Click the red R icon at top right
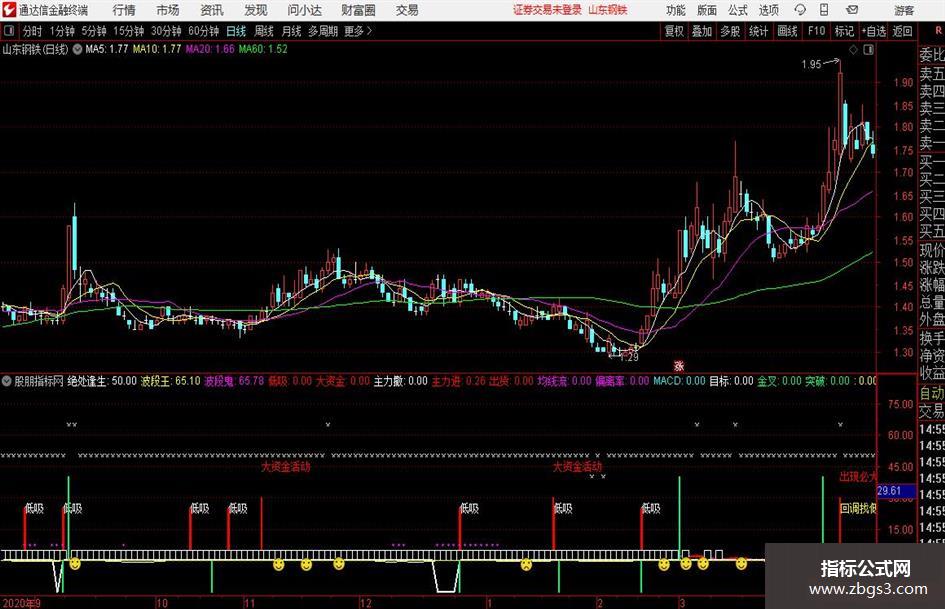 click(938, 31)
